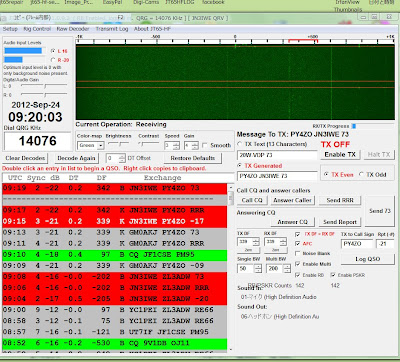Select the TX Even radio button

coord(326,174)
